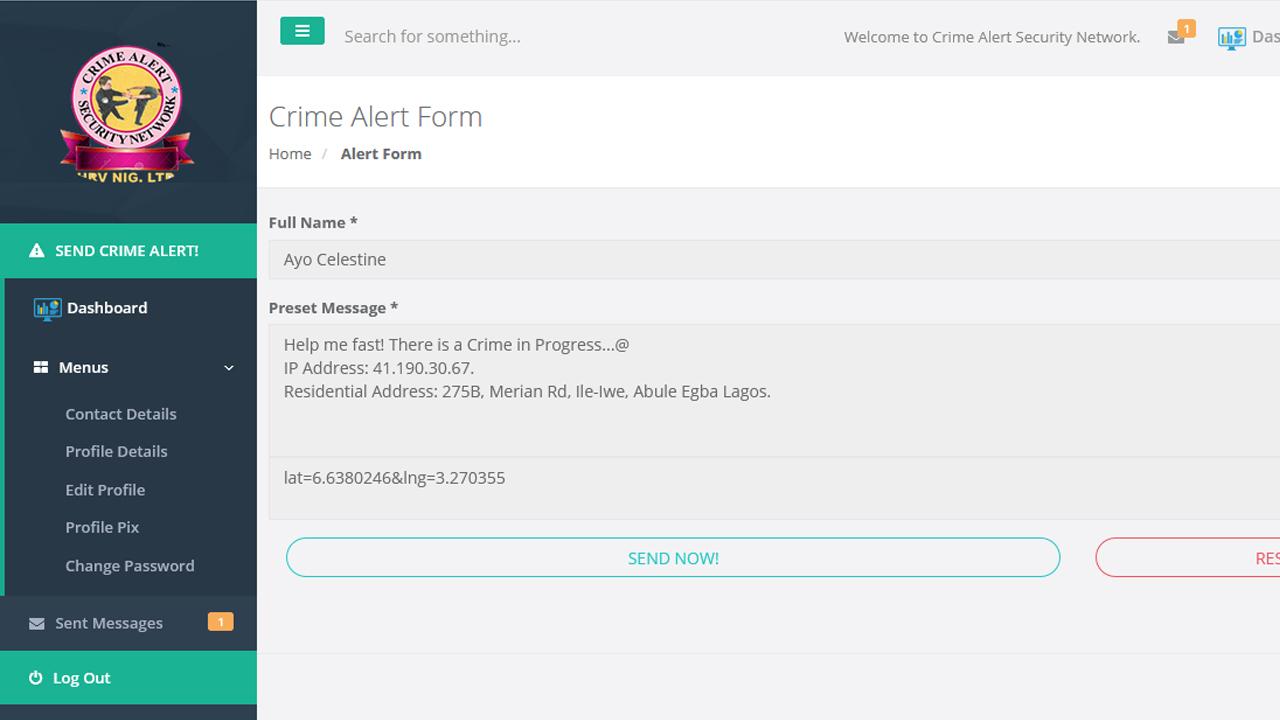Click the SEND NOW! button
The height and width of the screenshot is (720, 1280).
[673, 558]
